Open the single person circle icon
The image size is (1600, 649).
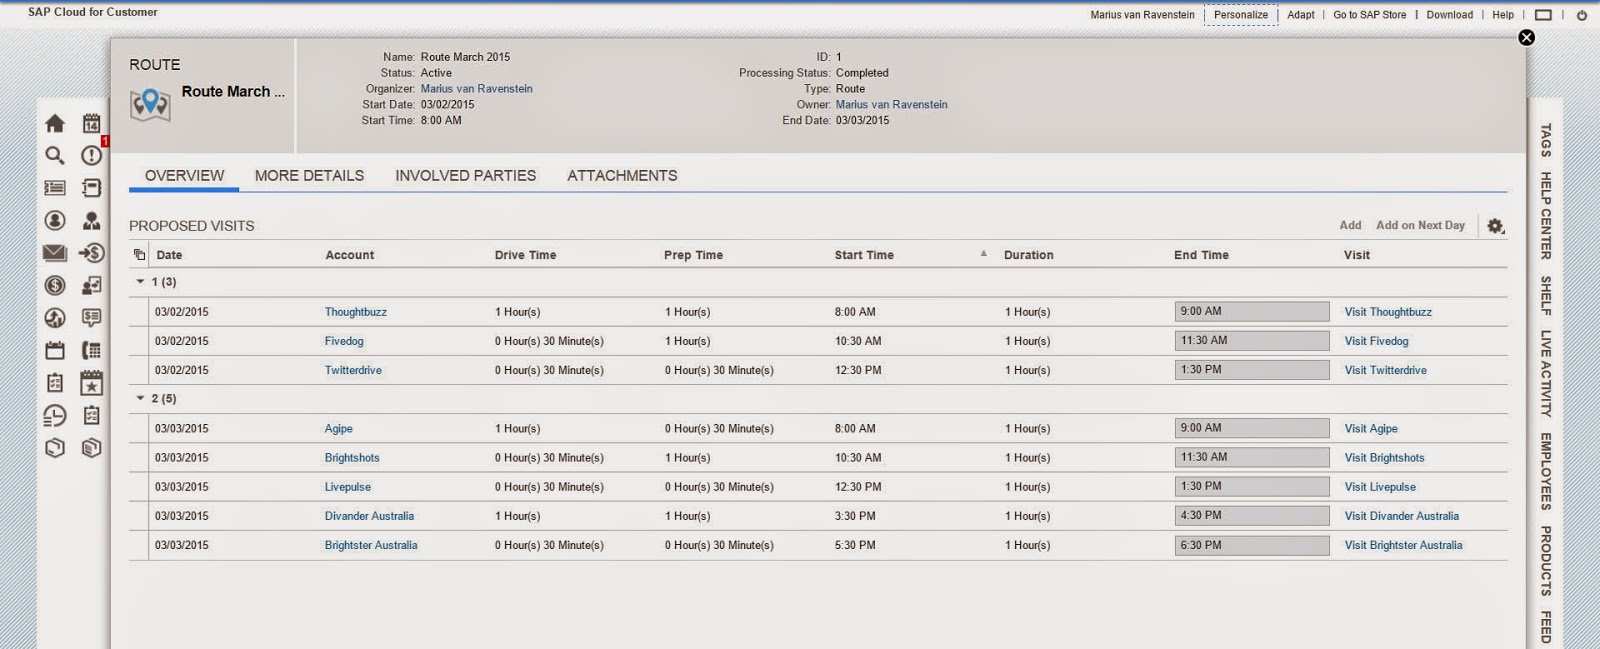55,220
